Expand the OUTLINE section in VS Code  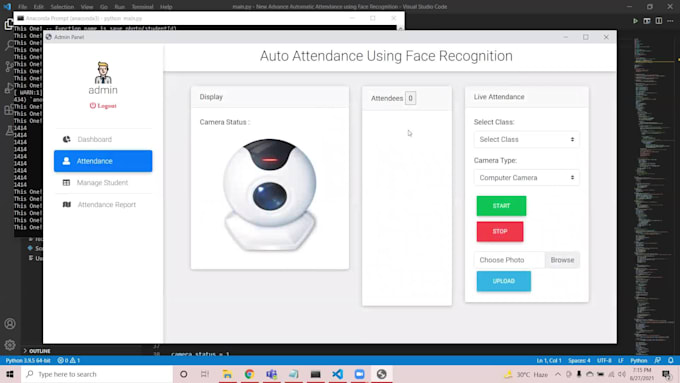coord(37,350)
